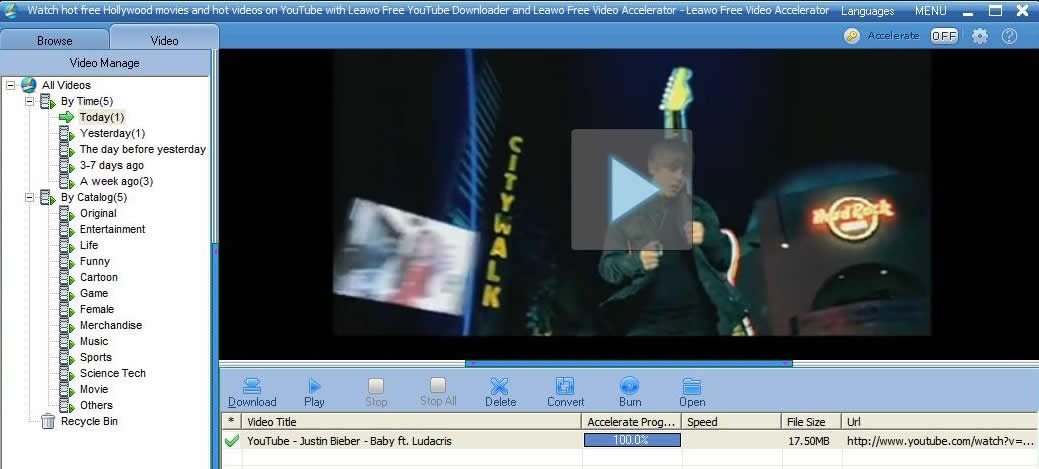Click the All Videos globe icon
The height and width of the screenshot is (469, 1039).
[x=28, y=85]
